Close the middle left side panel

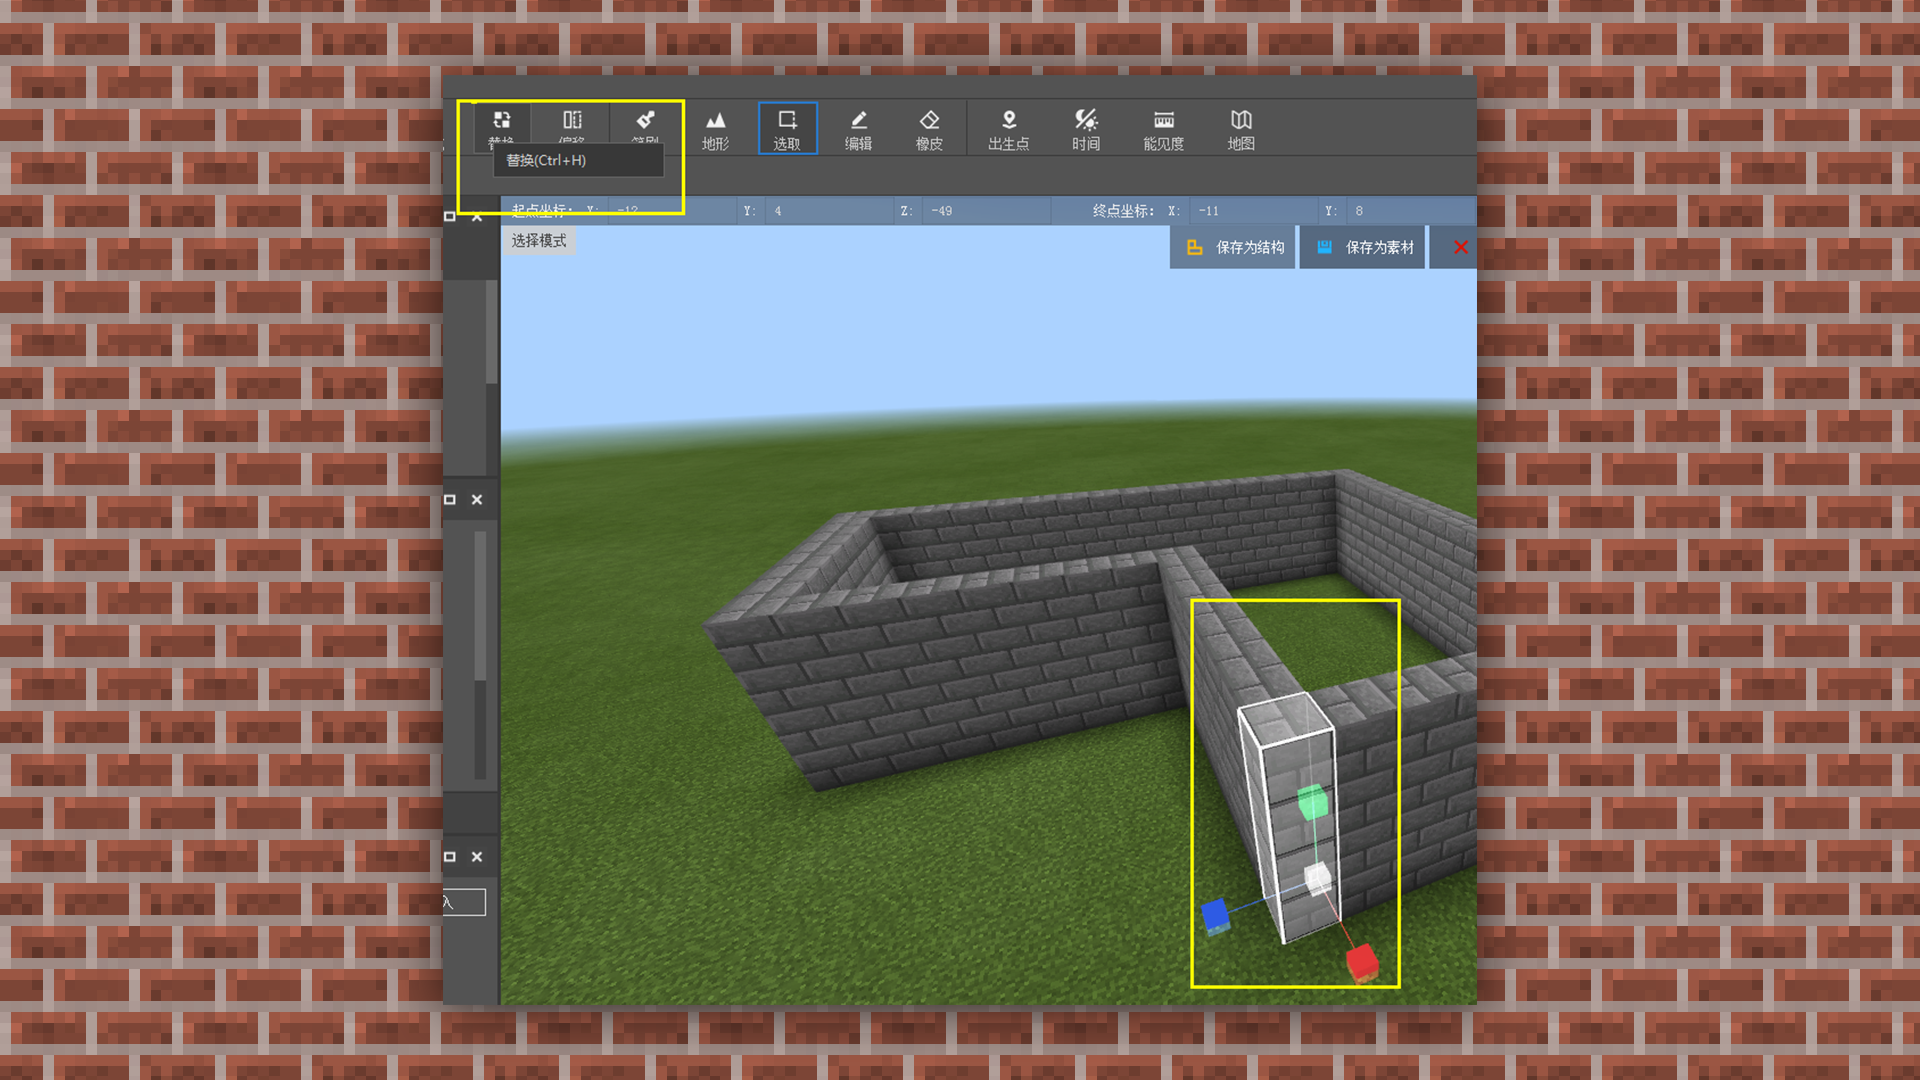pos(477,499)
